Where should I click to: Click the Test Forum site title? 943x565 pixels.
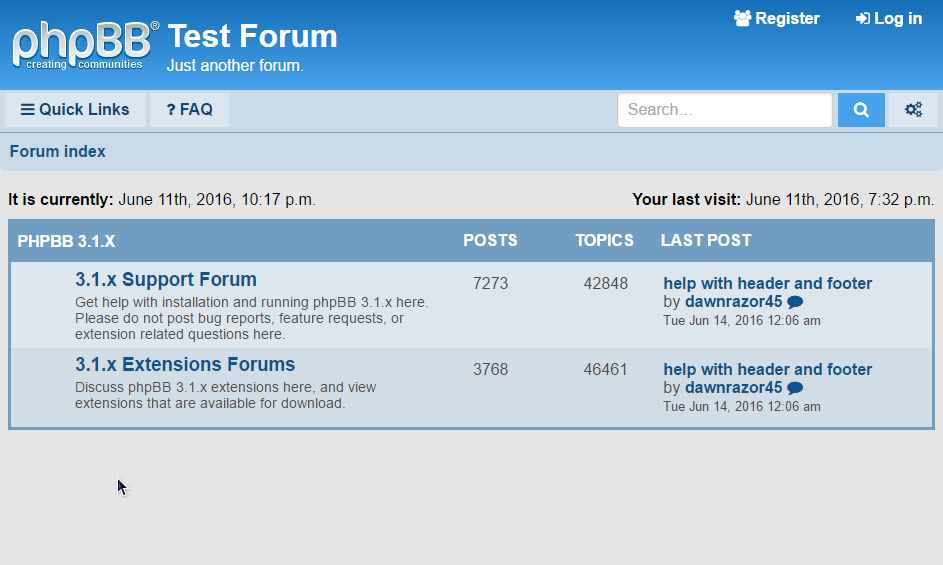click(252, 37)
